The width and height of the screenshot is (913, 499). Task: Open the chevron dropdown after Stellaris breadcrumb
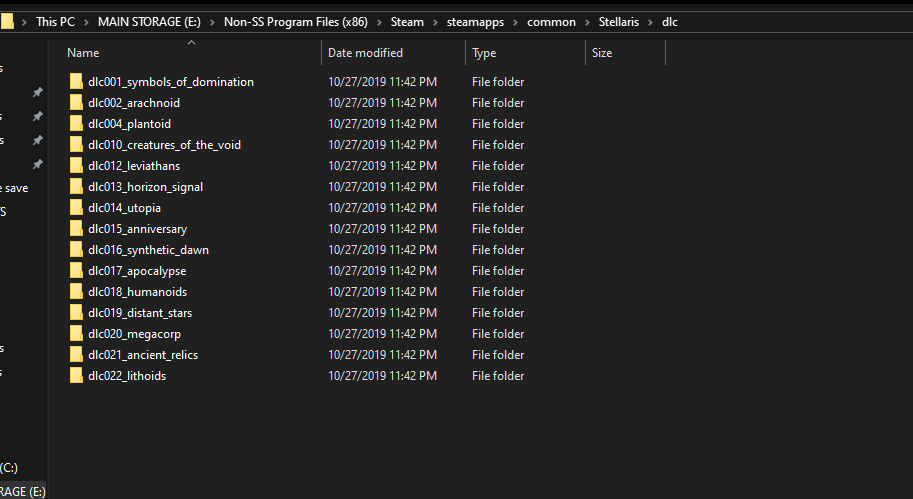651,22
